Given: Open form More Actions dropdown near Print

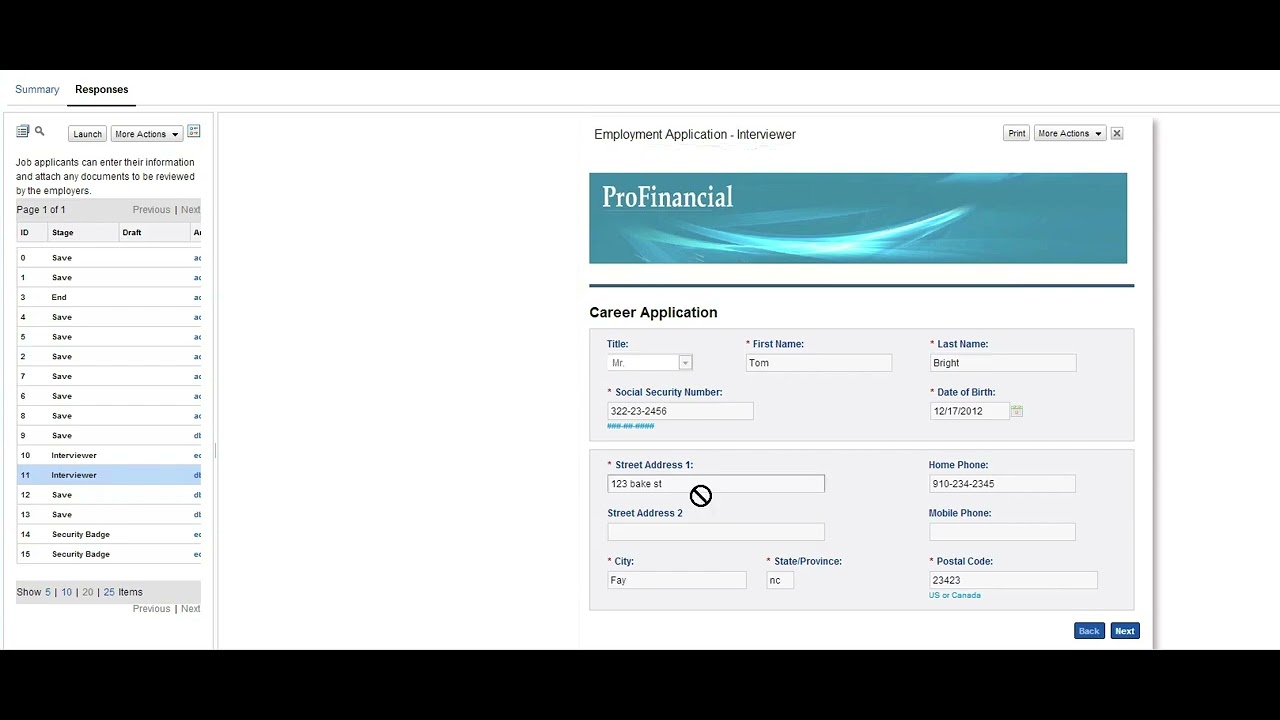Looking at the screenshot, I should click(x=1069, y=133).
